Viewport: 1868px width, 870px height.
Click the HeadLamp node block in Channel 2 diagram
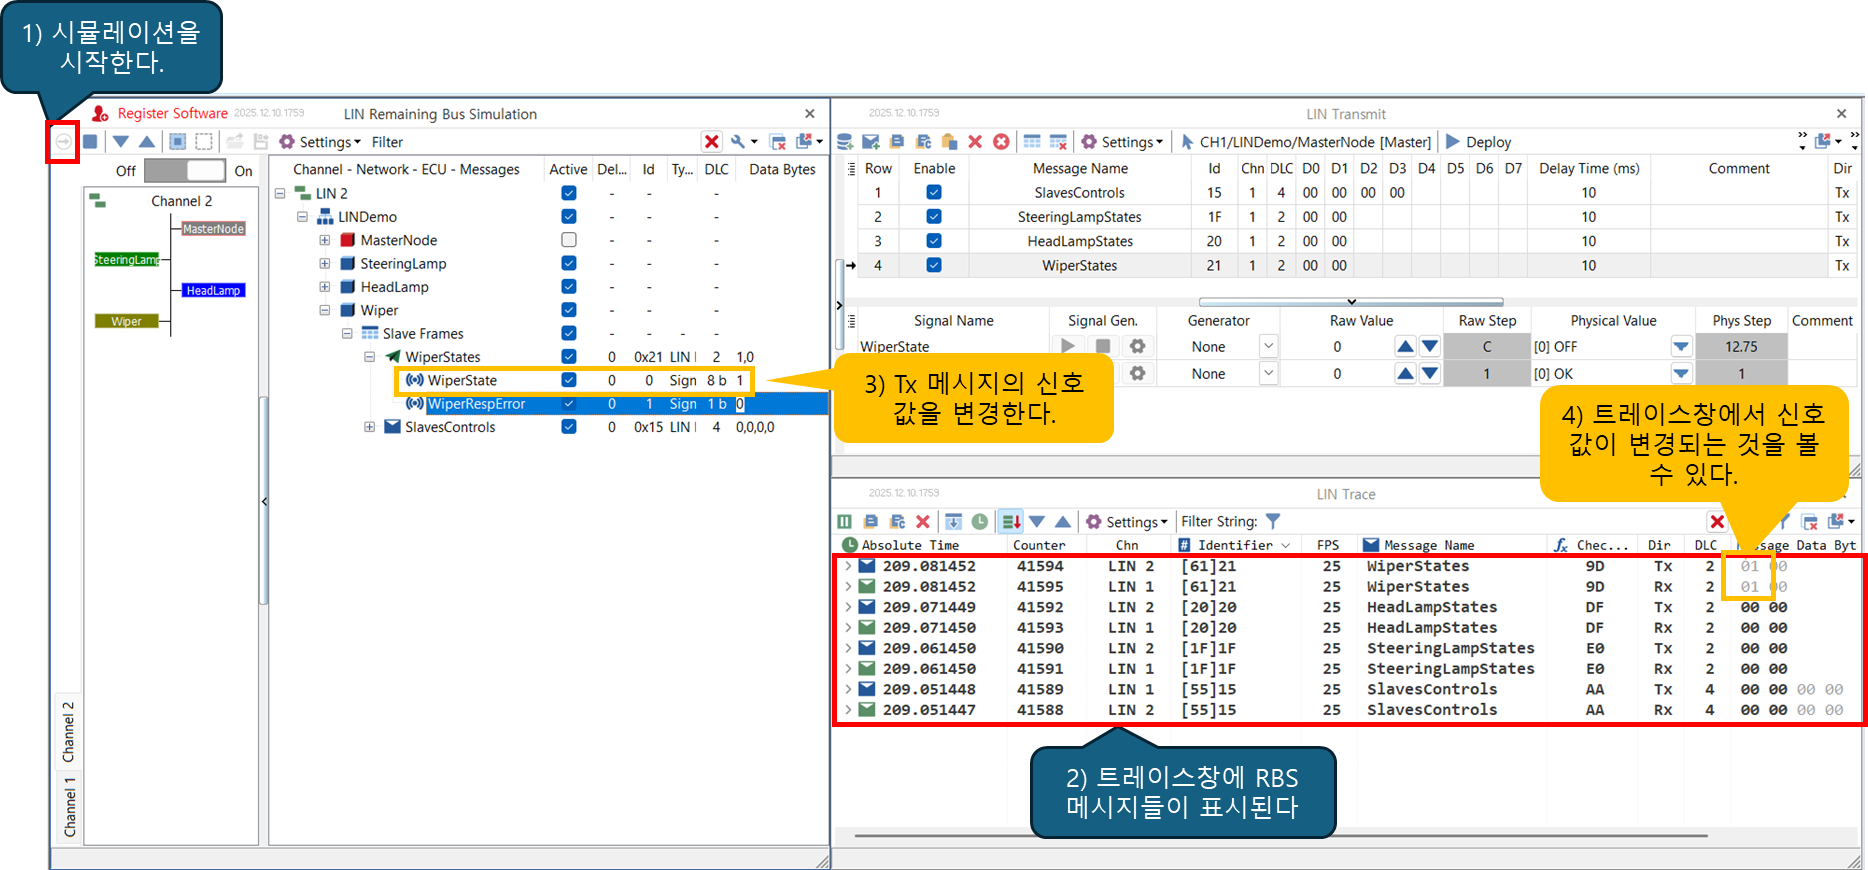point(213,290)
